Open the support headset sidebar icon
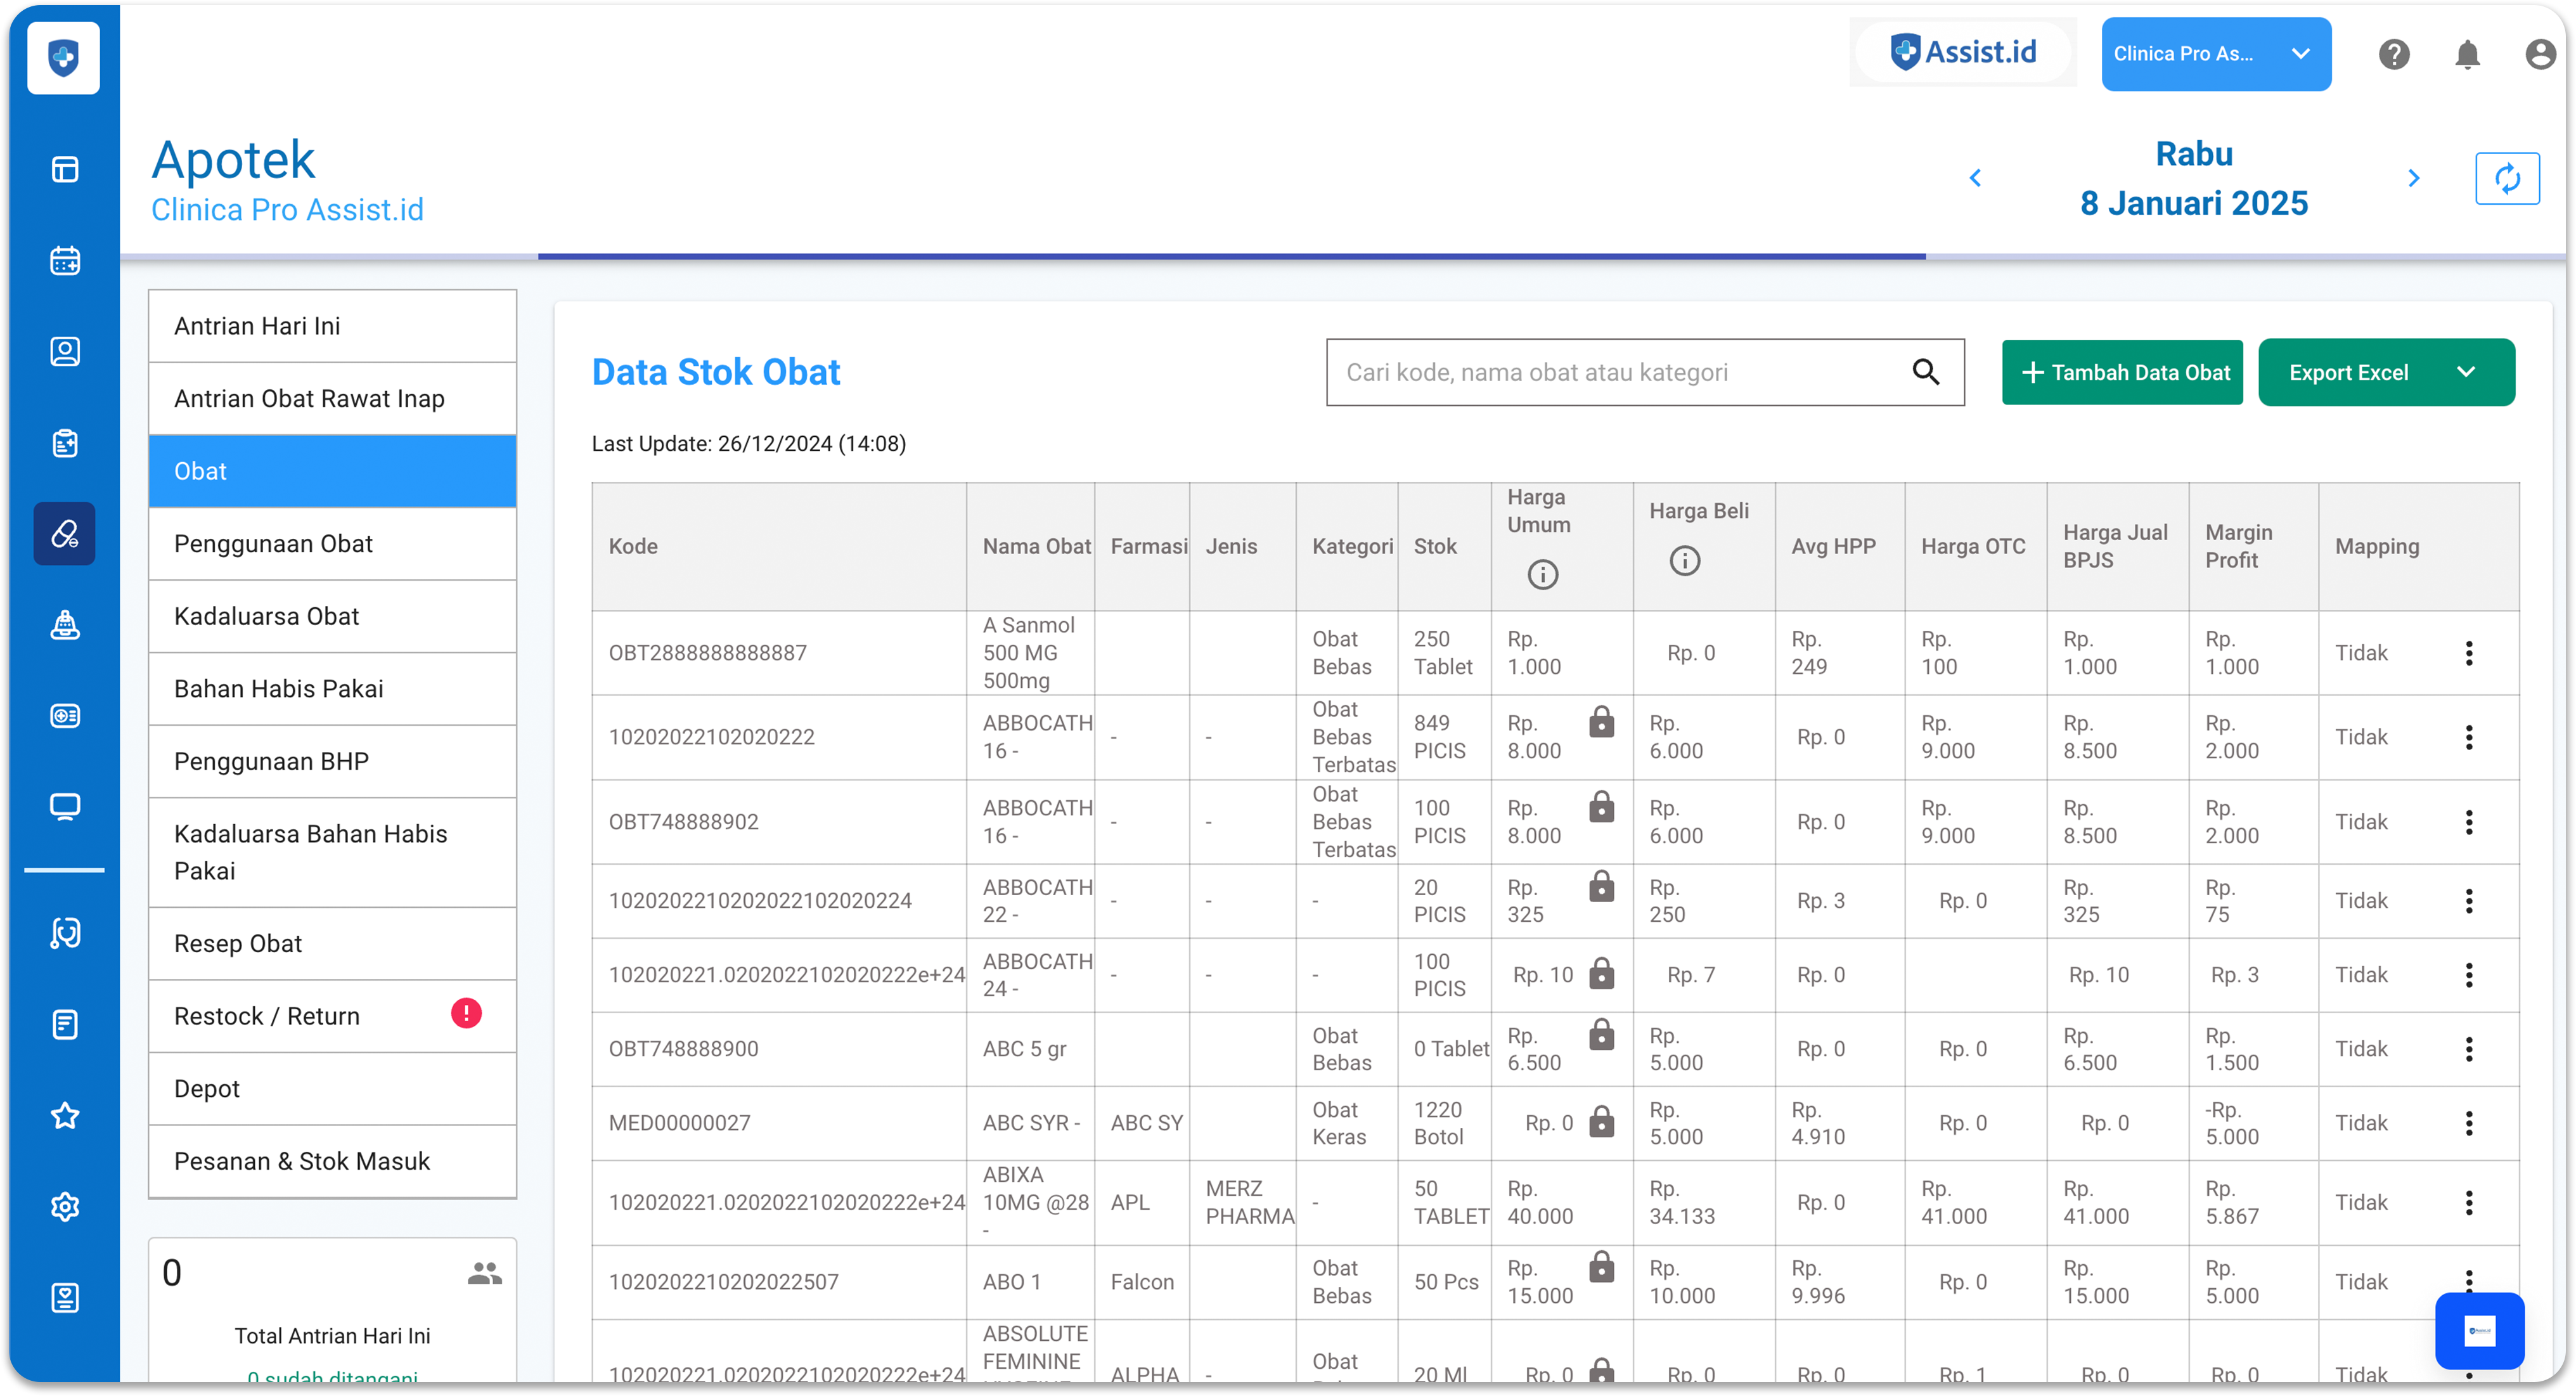Screen dimensions: 2576x1396 tap(65, 933)
